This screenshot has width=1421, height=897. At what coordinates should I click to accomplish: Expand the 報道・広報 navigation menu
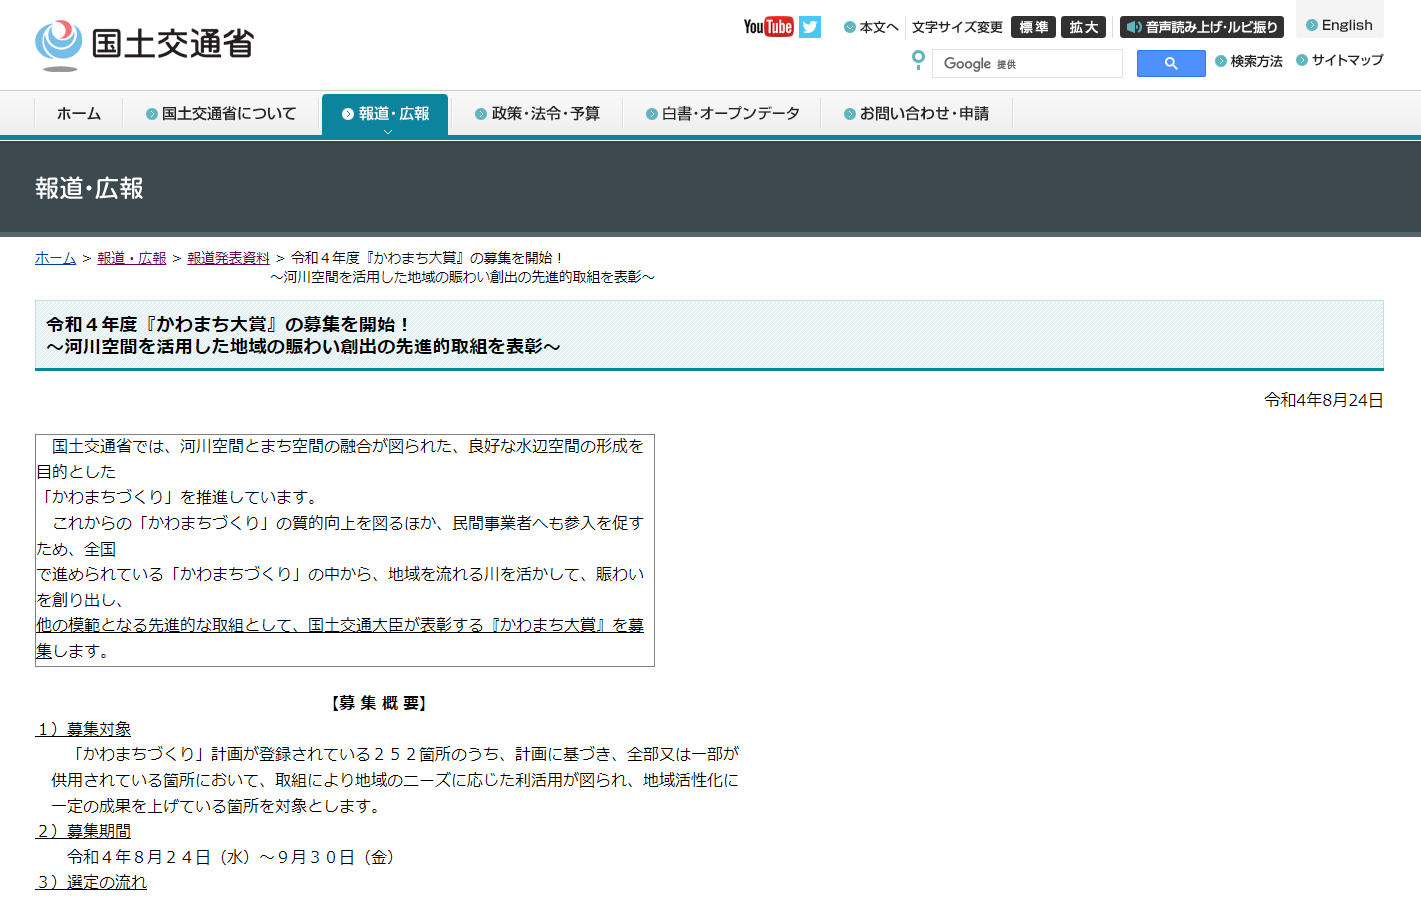coord(385,114)
